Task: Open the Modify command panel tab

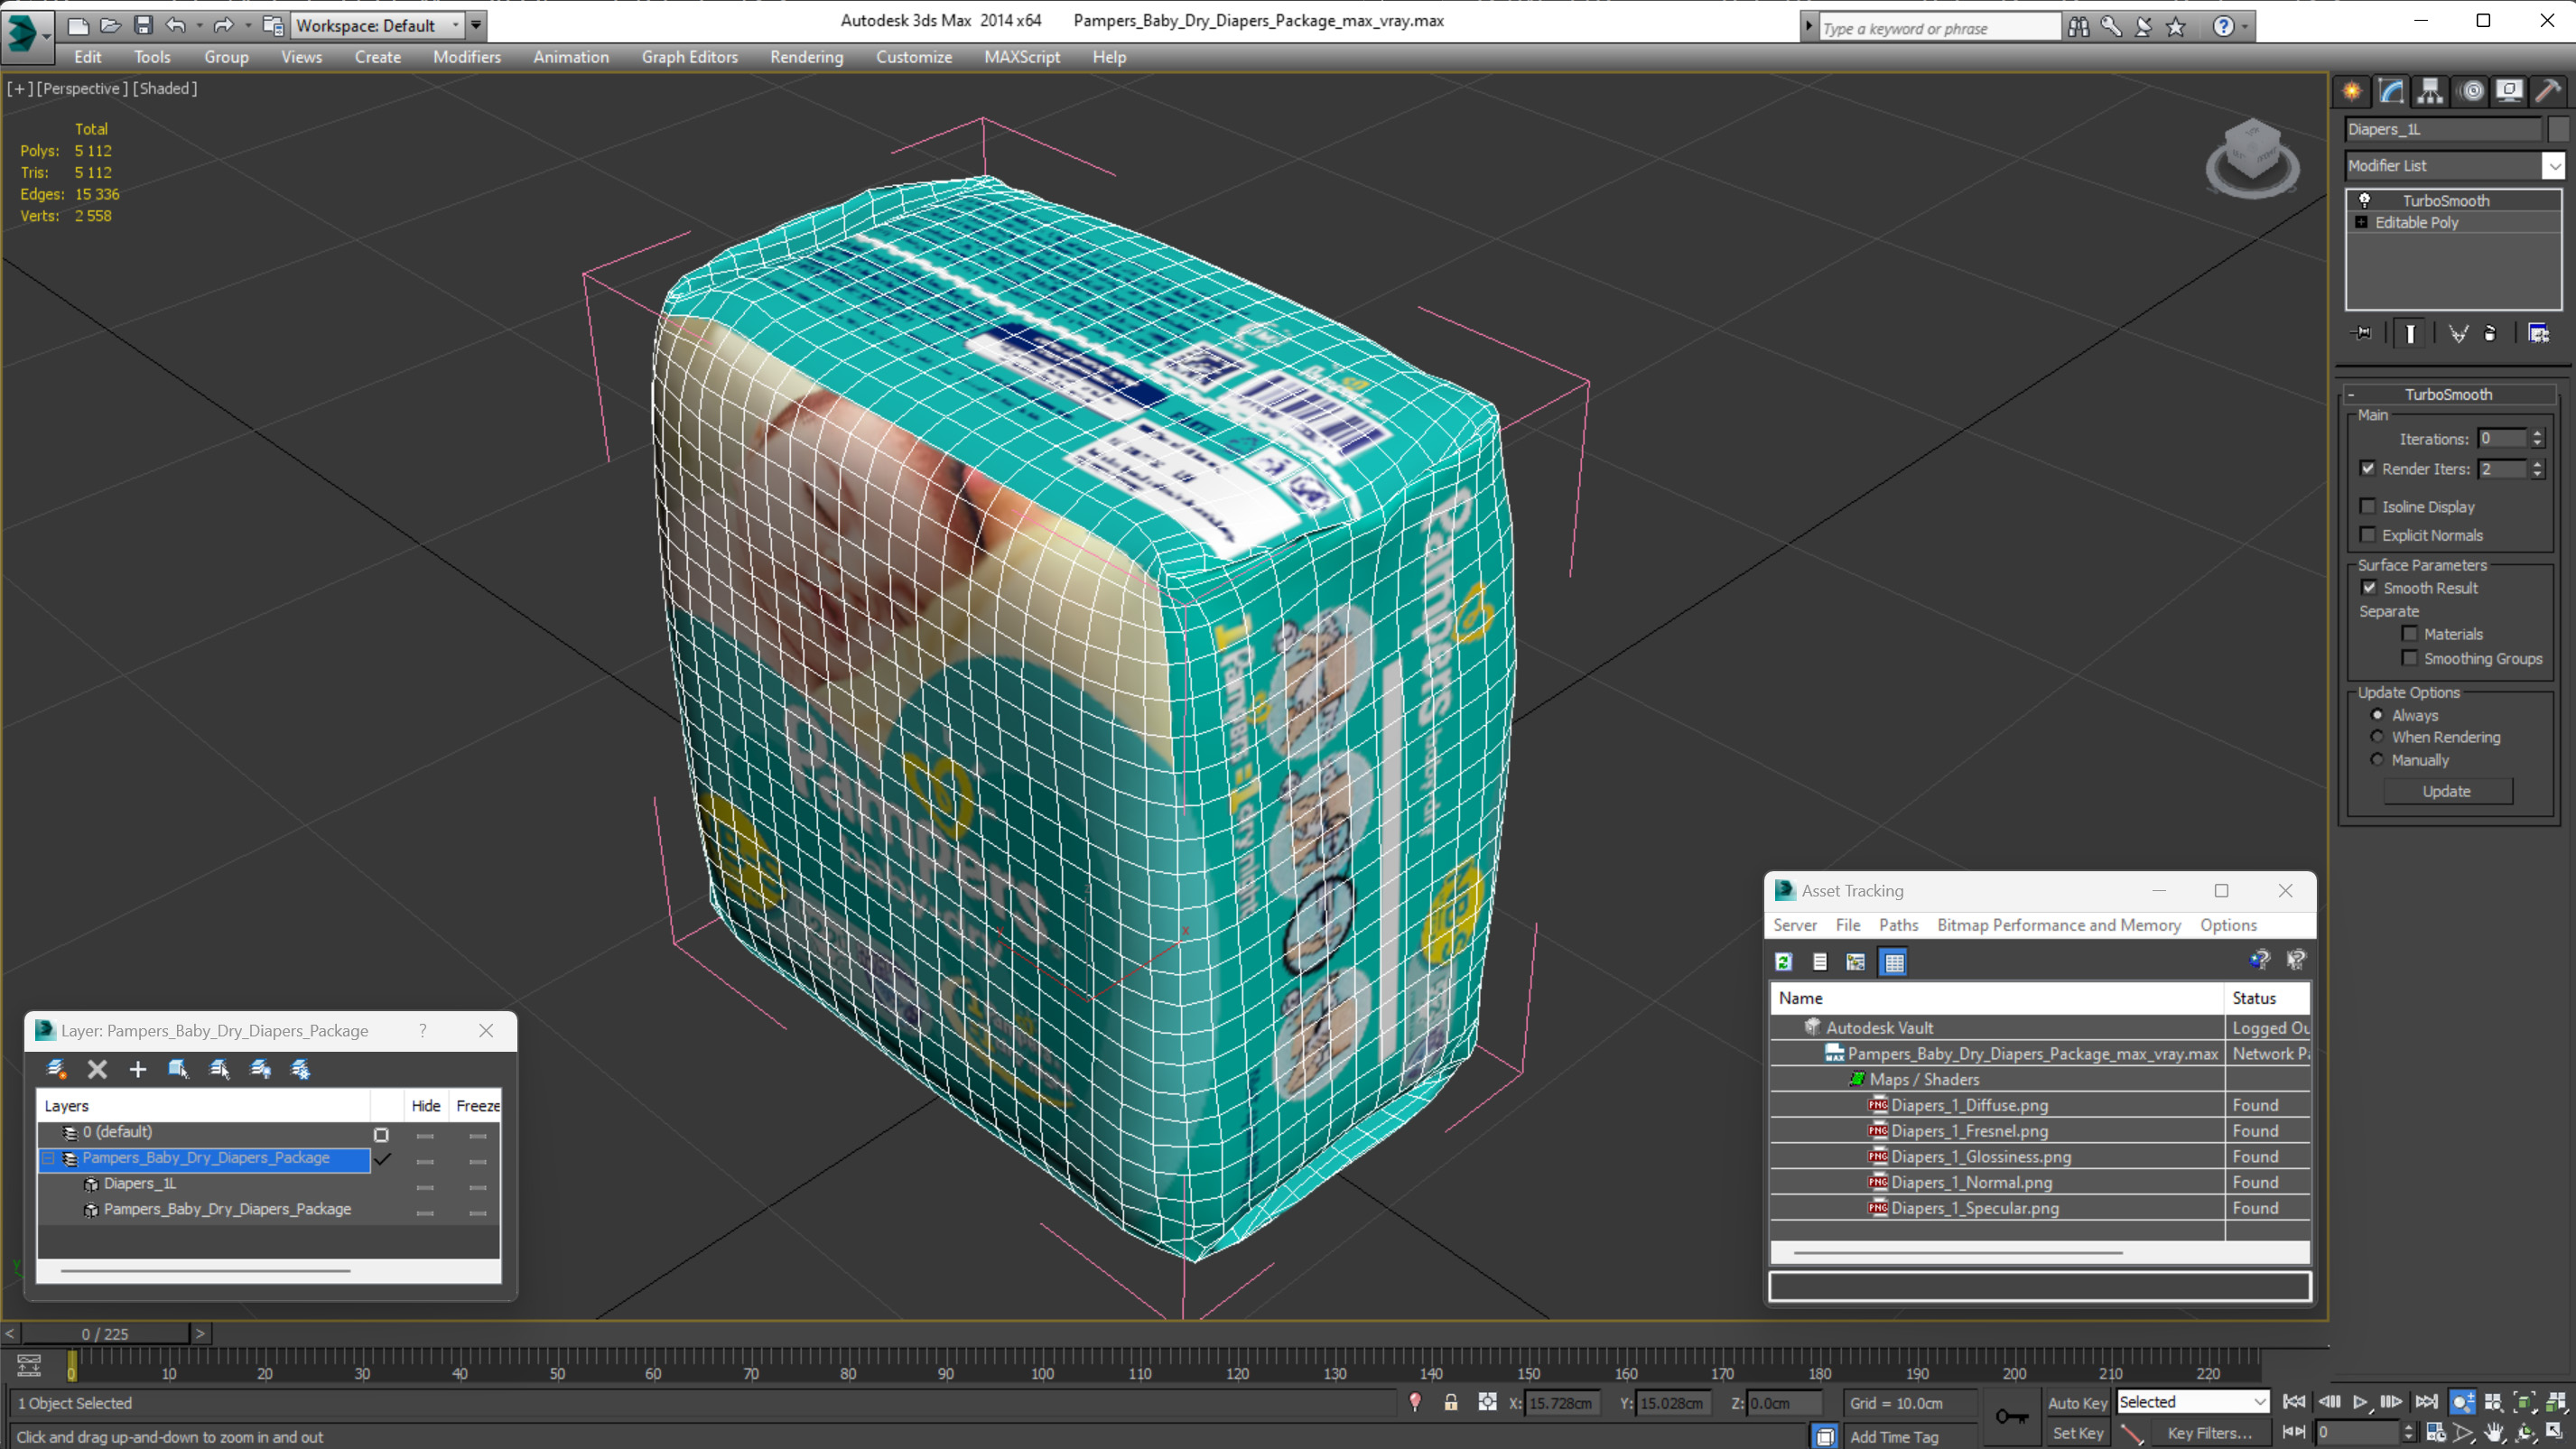Action: point(2391,91)
